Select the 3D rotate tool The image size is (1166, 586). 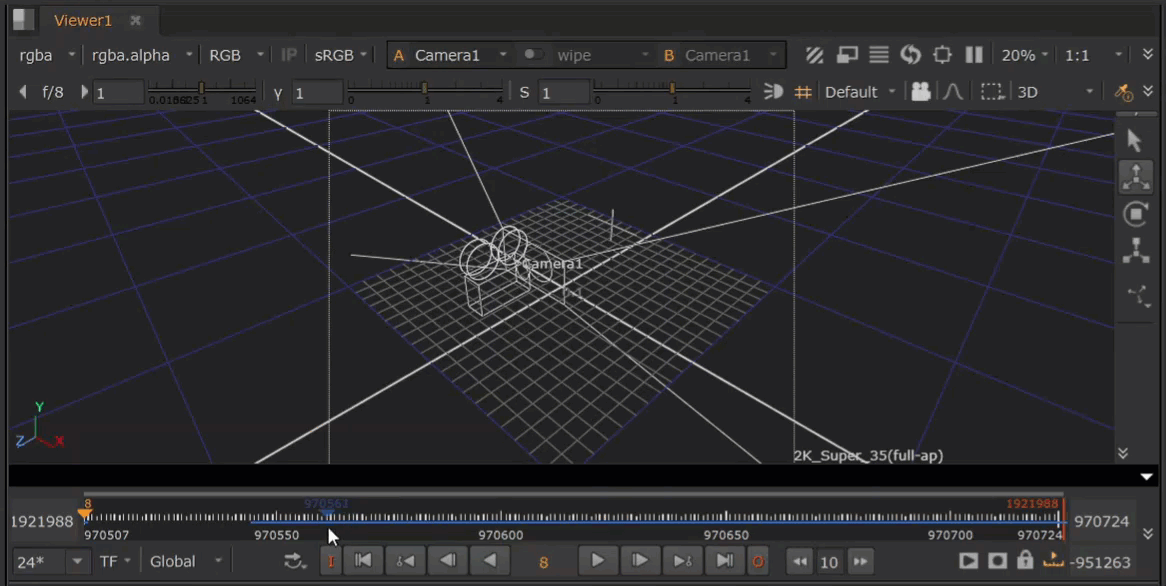(x=1136, y=213)
